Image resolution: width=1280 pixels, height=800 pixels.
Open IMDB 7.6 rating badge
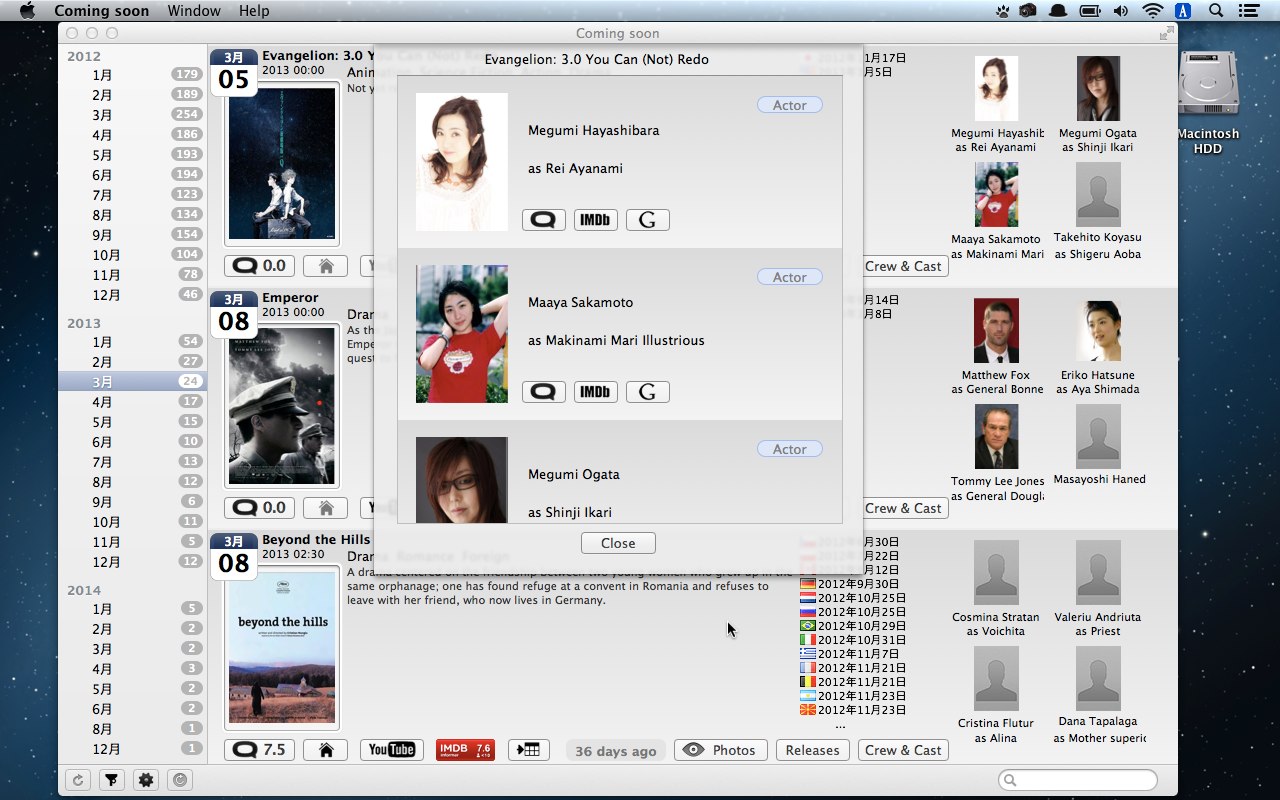click(465, 750)
